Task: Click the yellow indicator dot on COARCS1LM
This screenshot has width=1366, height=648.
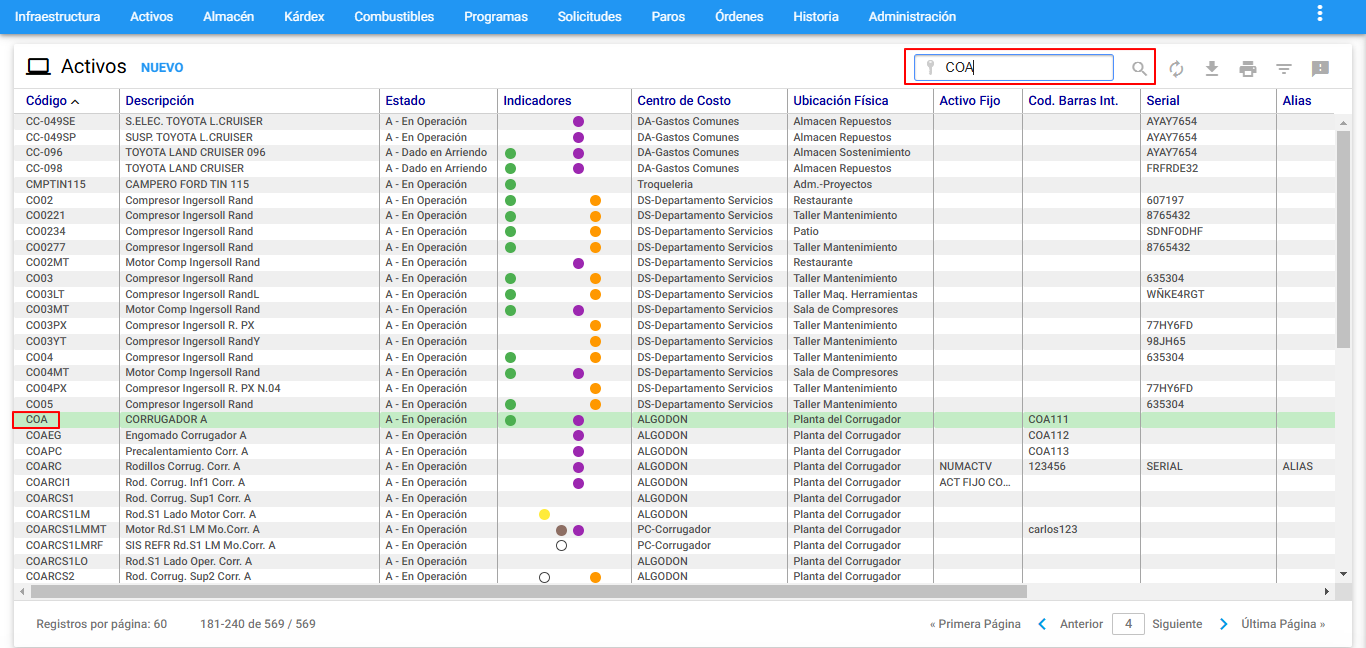Action: 544,514
